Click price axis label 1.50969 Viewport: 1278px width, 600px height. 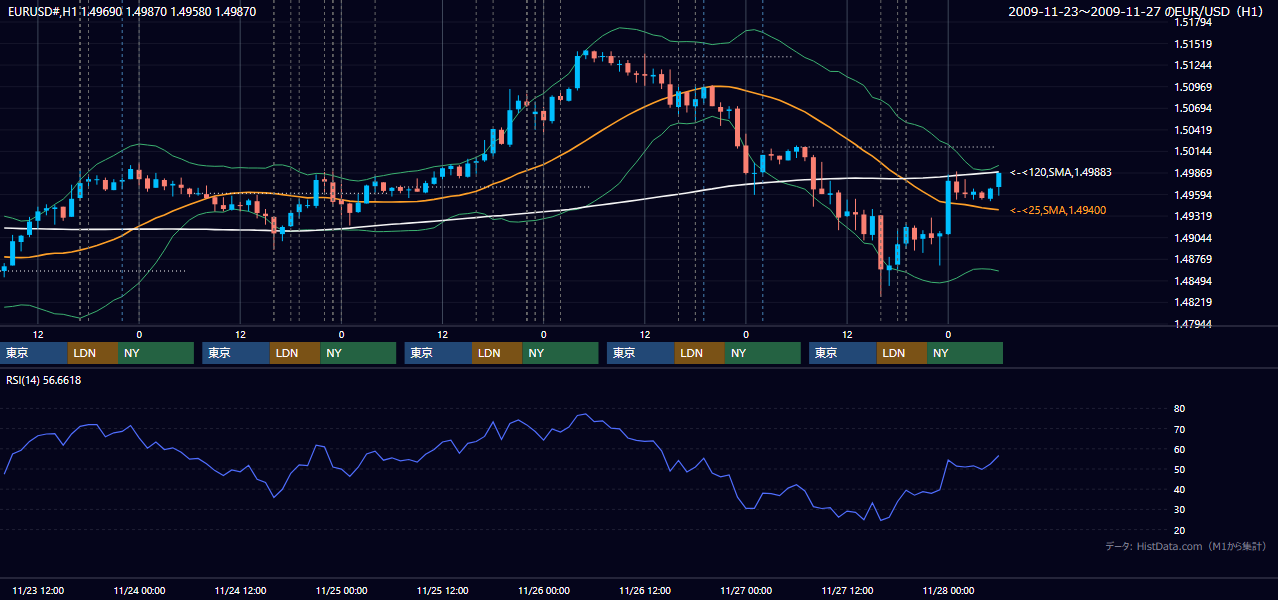[1193, 87]
